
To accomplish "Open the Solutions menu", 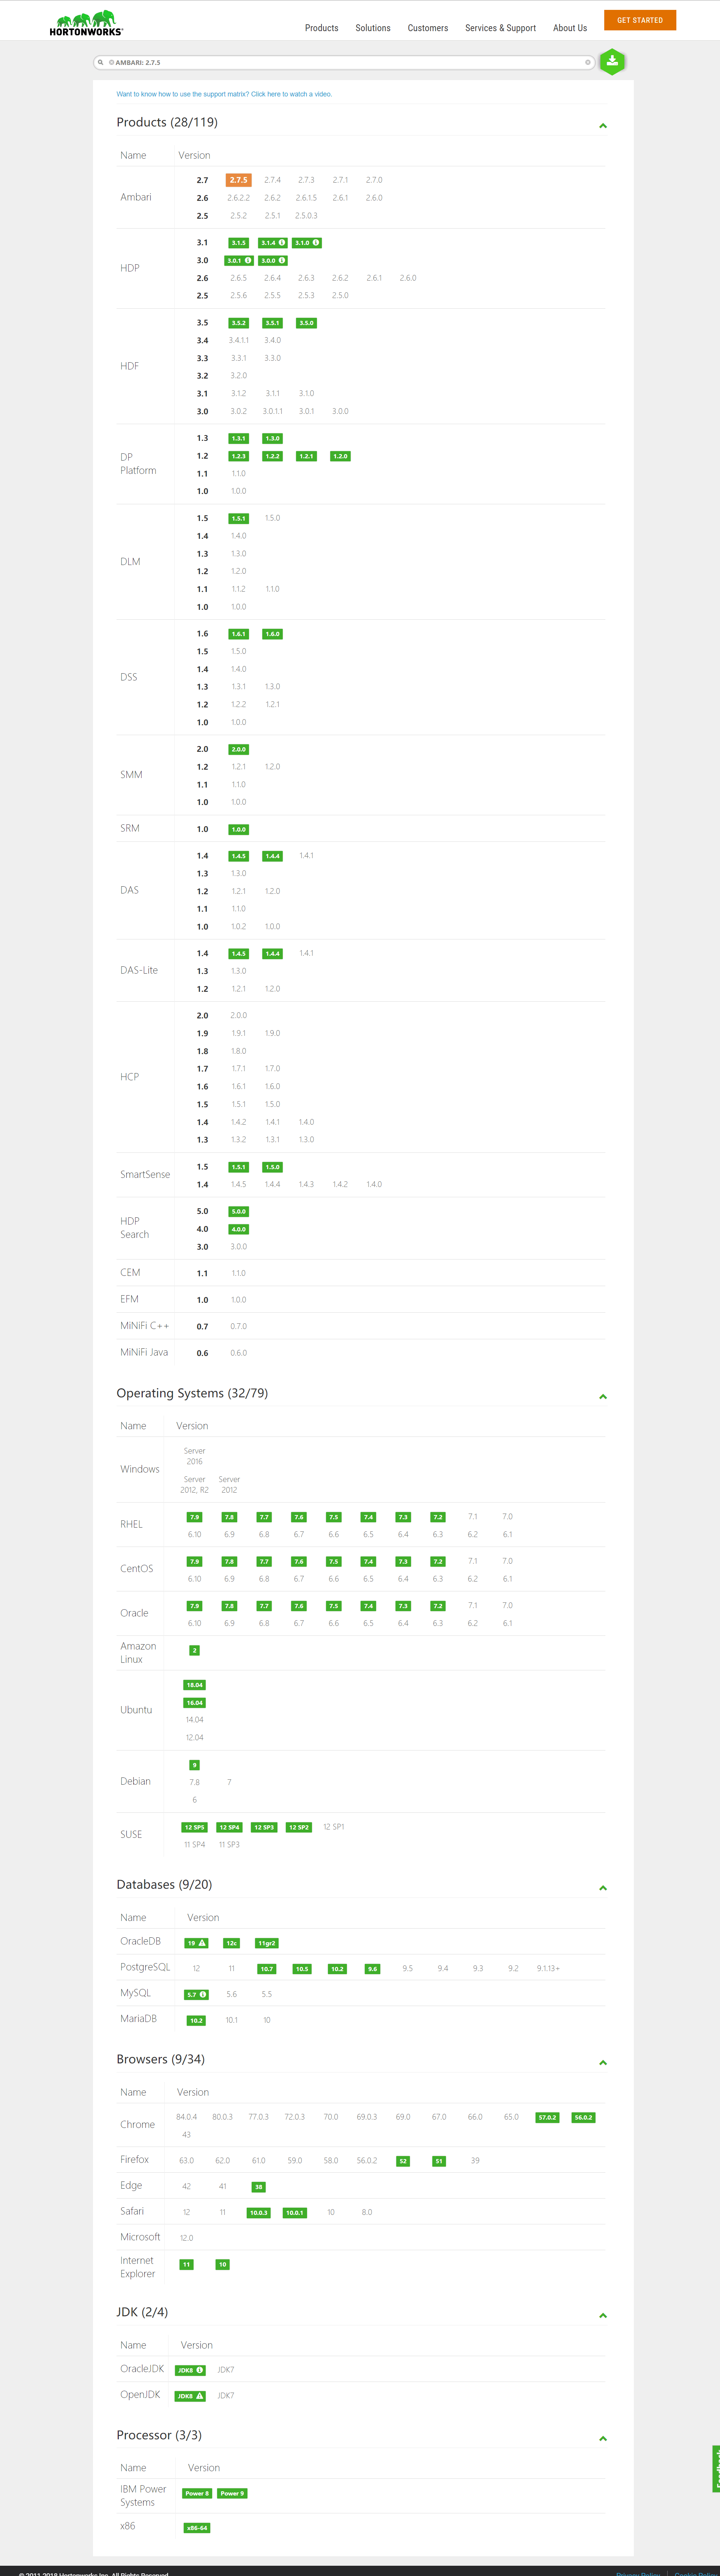I will (x=373, y=28).
